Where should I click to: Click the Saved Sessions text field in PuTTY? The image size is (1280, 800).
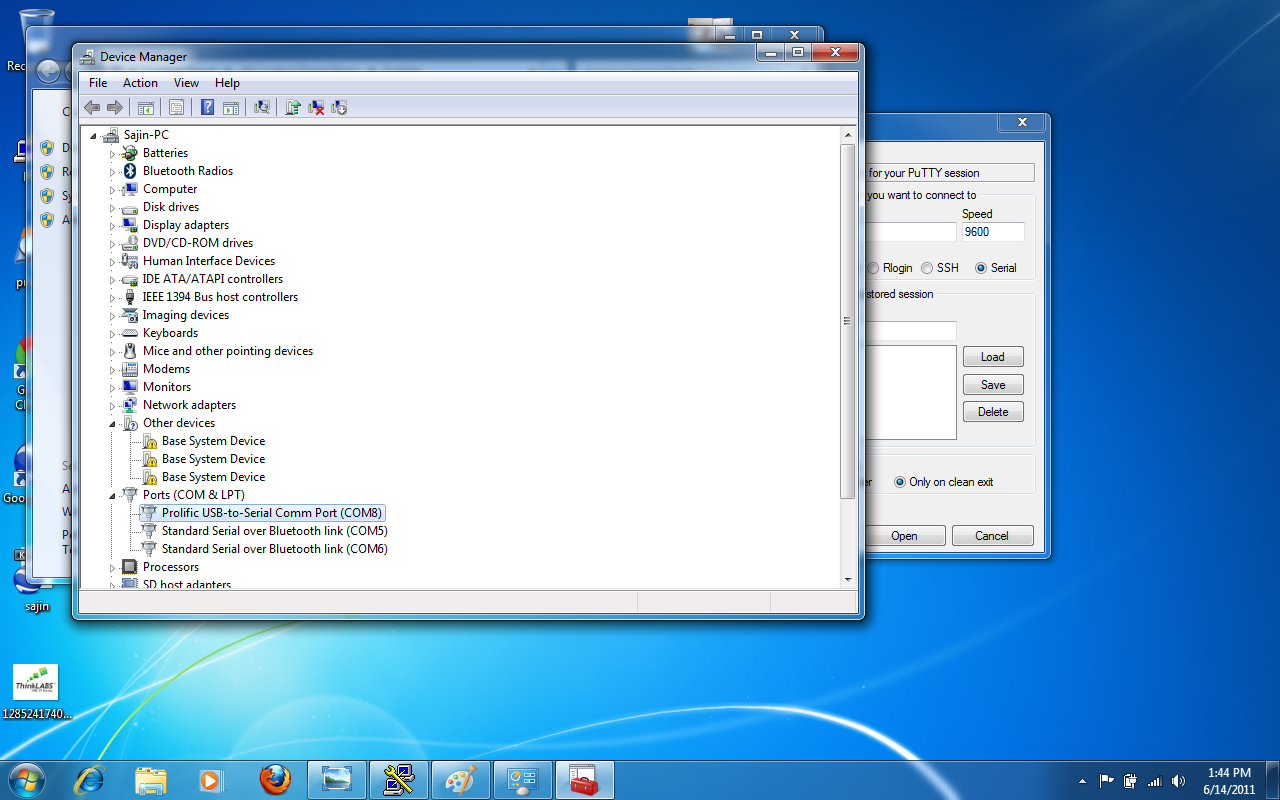(x=910, y=331)
